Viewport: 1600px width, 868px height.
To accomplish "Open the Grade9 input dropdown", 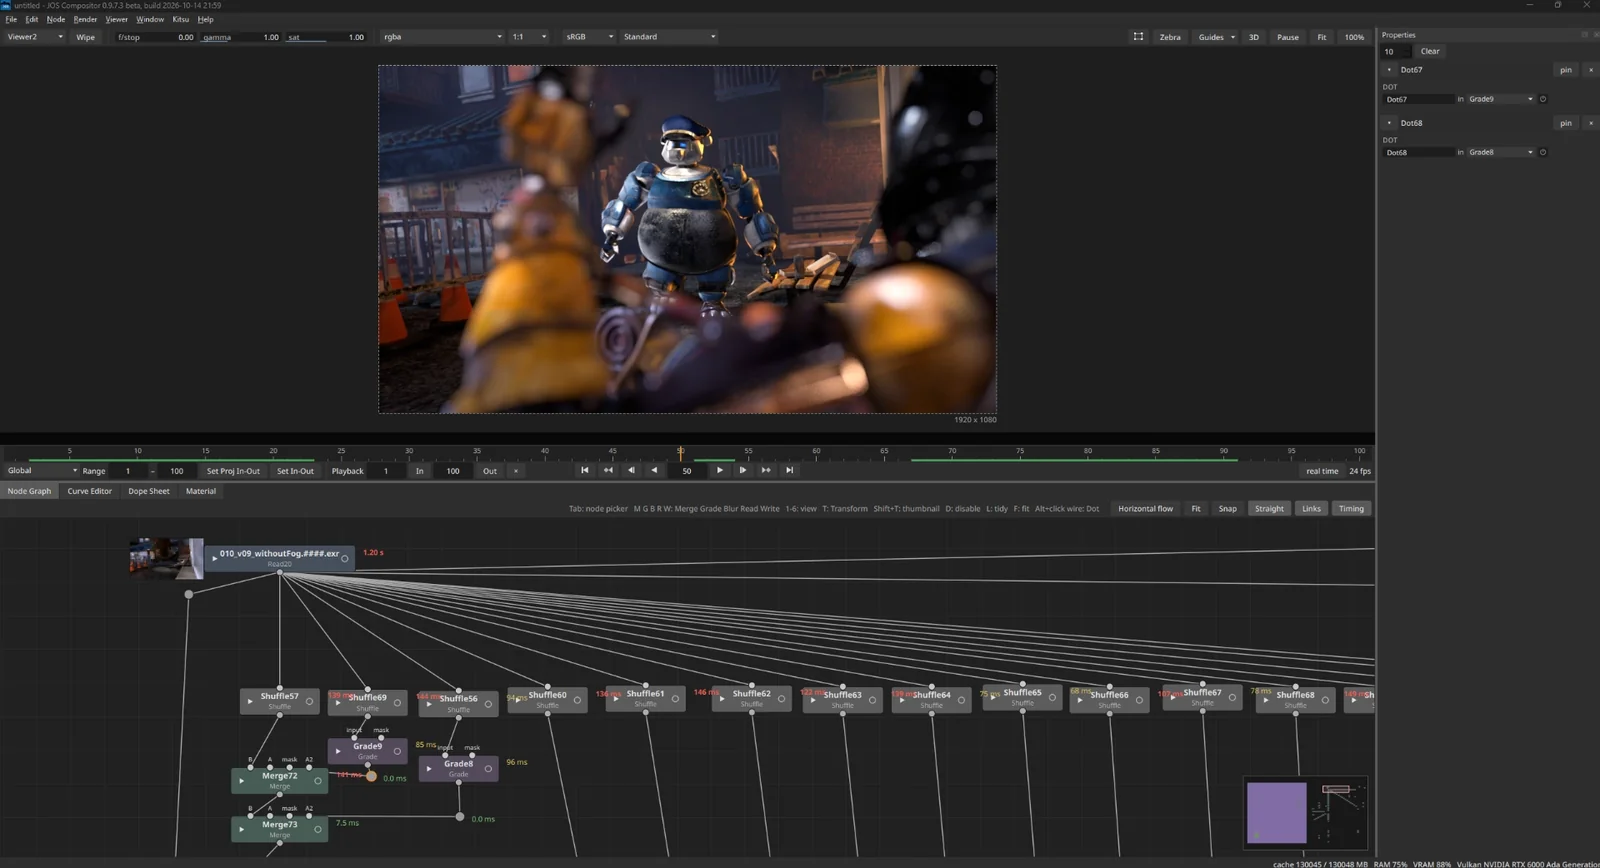I will click(x=1500, y=99).
